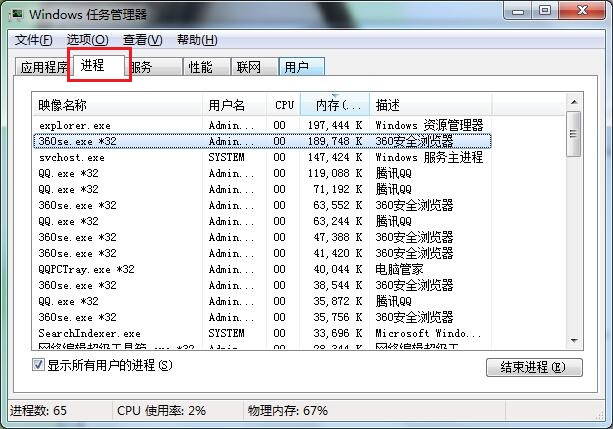Select the svchost.exe process row

click(x=262, y=157)
